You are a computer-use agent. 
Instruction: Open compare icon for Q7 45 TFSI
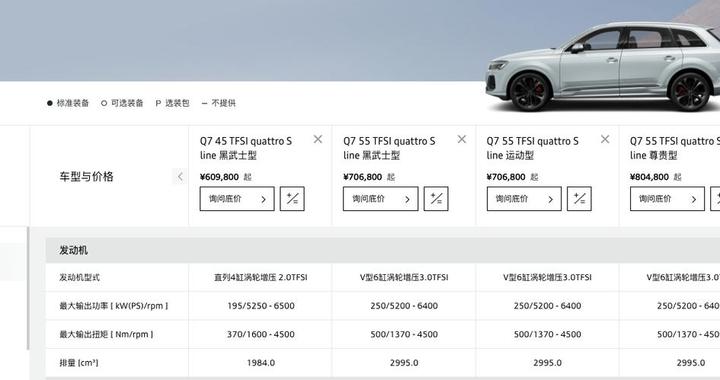click(292, 199)
